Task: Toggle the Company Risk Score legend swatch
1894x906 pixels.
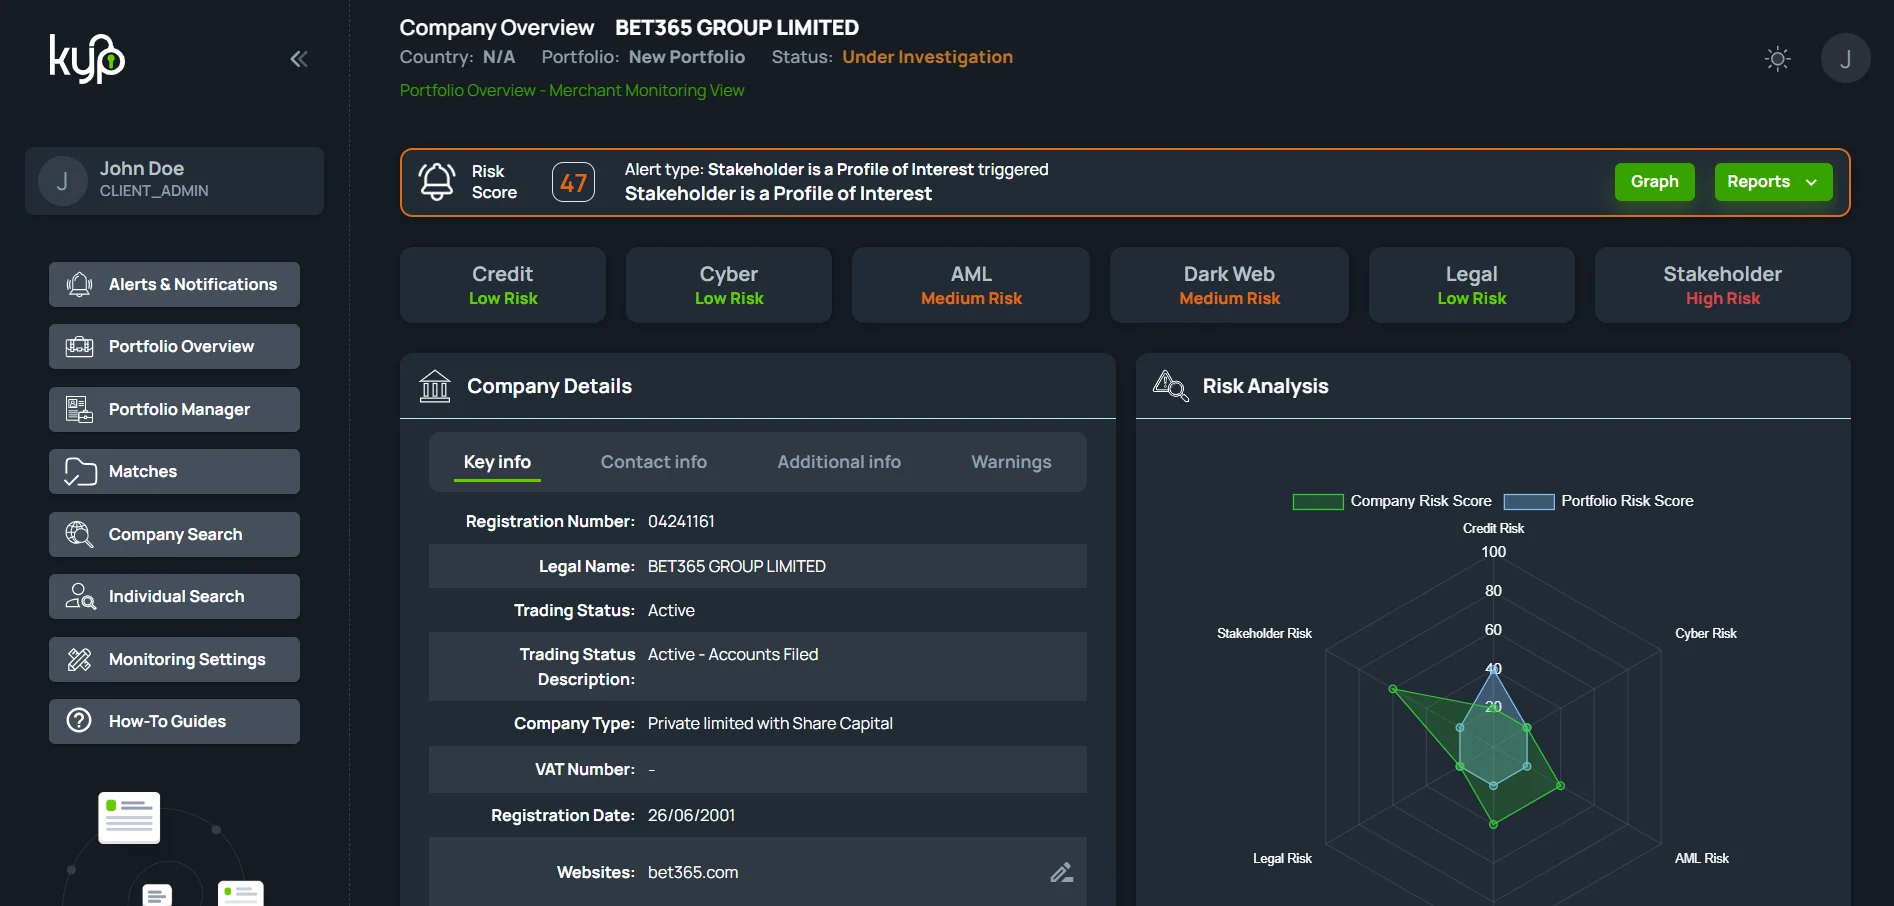Action: (1318, 502)
